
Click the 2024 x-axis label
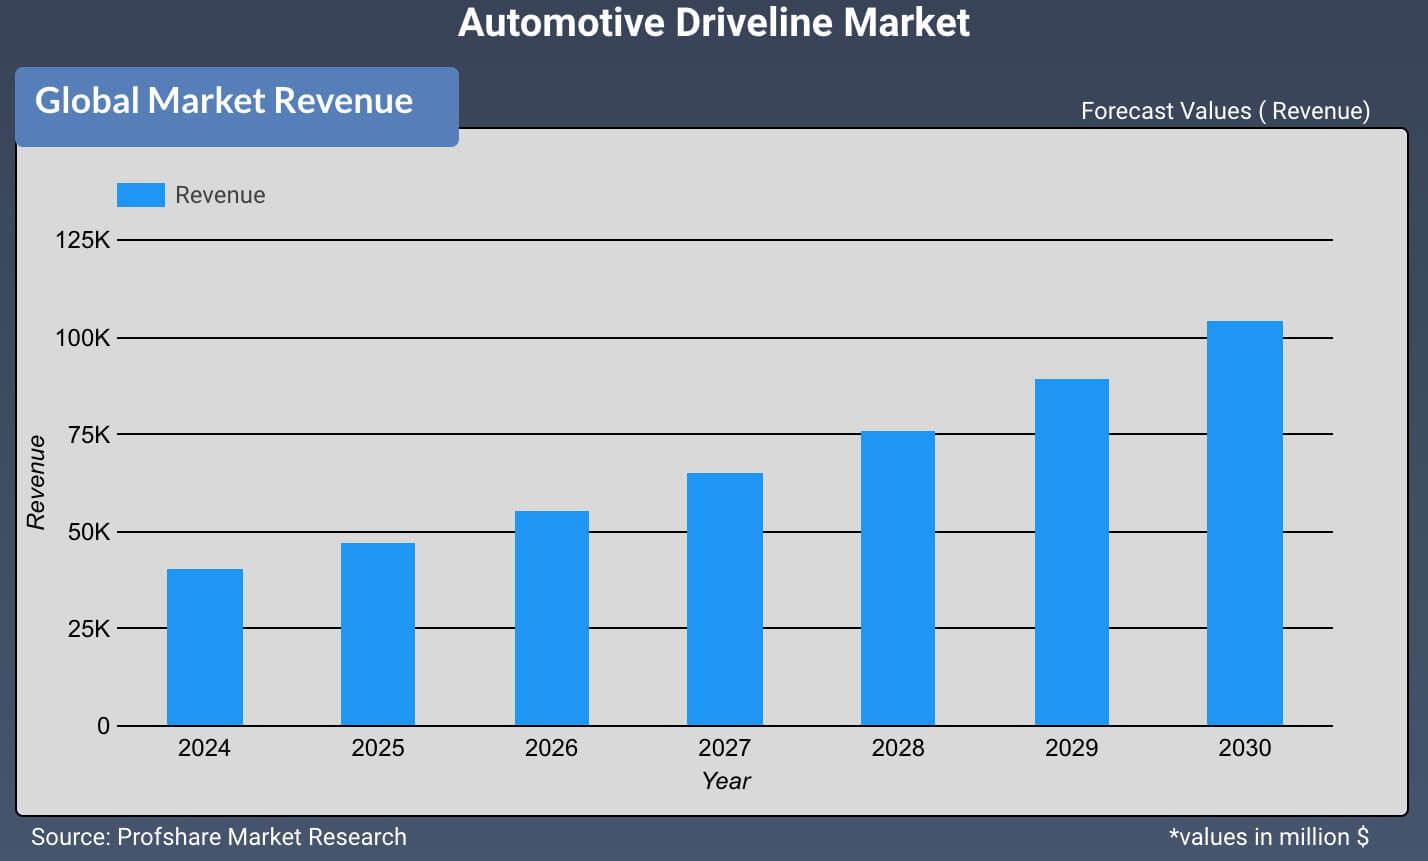tap(204, 748)
